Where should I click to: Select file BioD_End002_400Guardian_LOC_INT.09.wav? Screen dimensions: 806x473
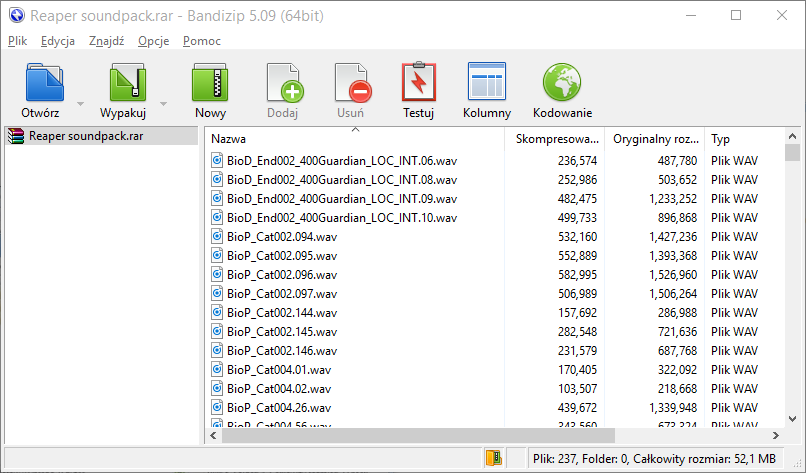[342, 198]
